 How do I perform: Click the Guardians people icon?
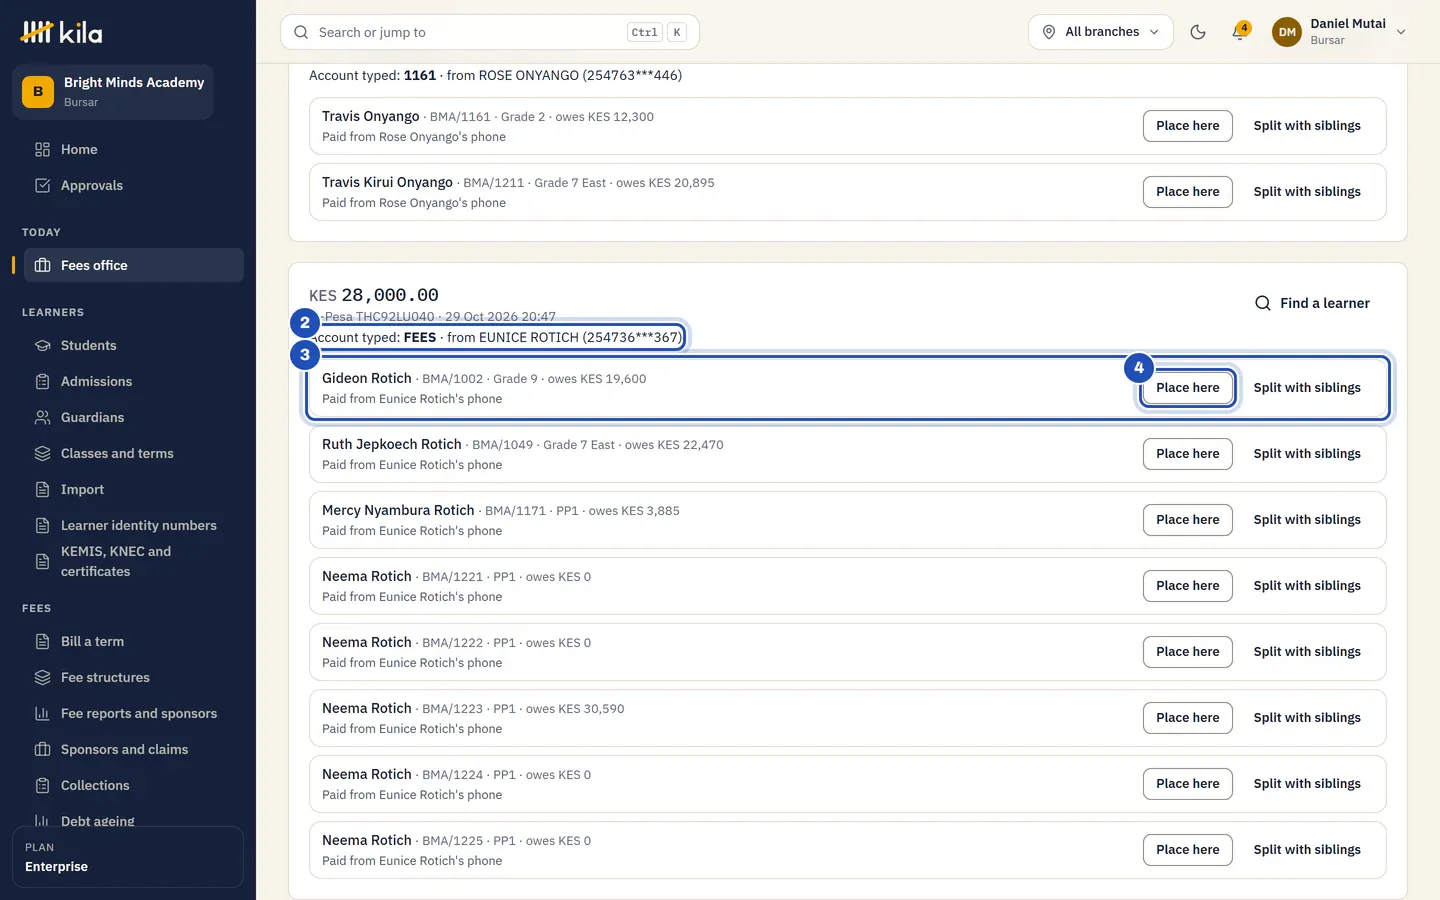(x=42, y=417)
